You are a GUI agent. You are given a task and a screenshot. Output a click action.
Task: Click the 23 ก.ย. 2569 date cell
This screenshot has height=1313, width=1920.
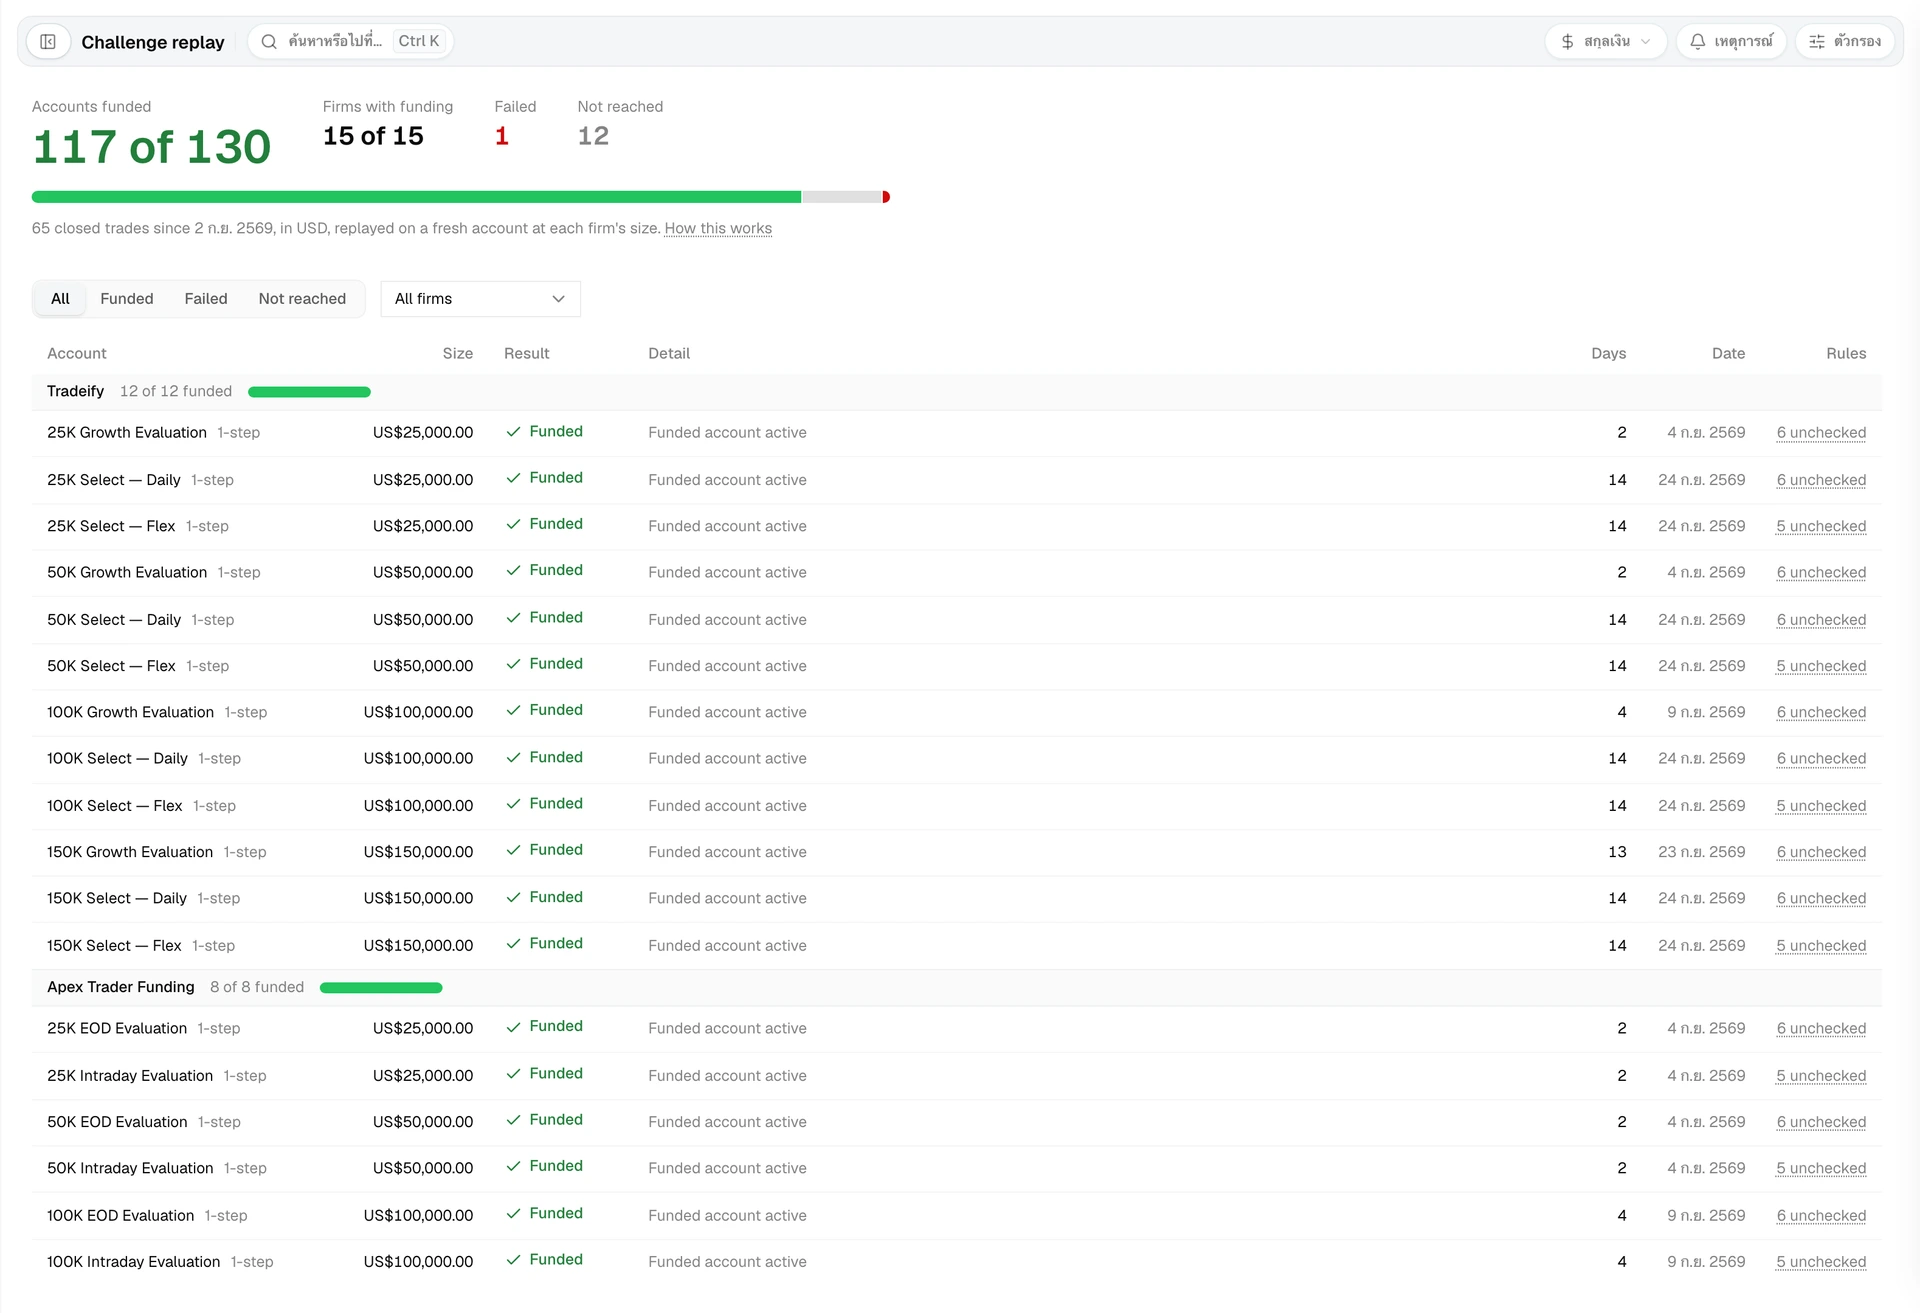click(1702, 853)
